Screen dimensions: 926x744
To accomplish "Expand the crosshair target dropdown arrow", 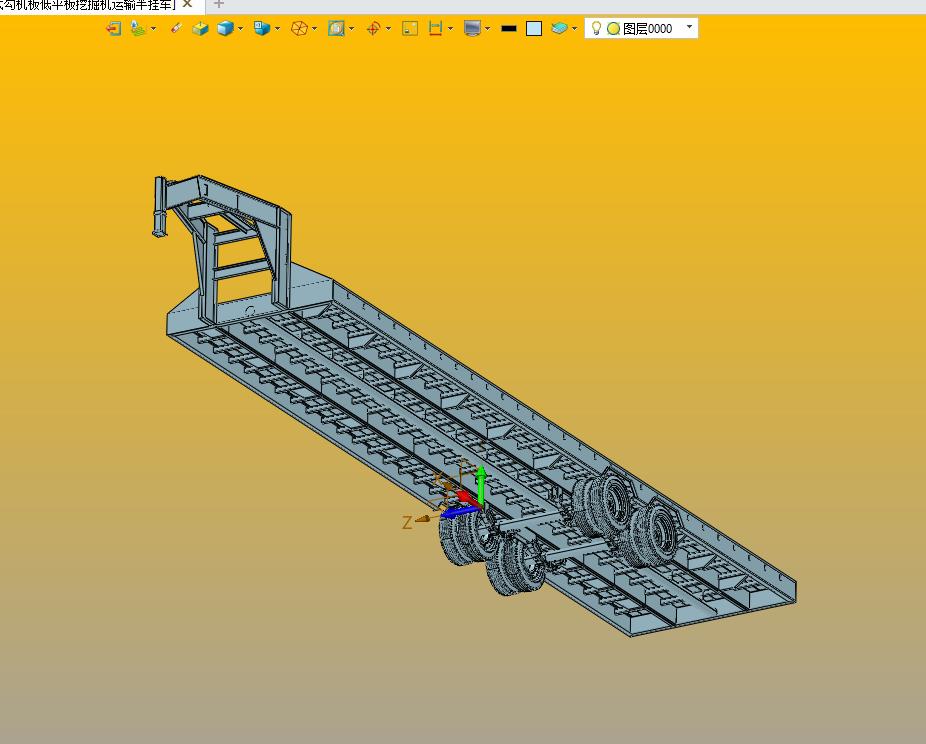I will (x=388, y=28).
